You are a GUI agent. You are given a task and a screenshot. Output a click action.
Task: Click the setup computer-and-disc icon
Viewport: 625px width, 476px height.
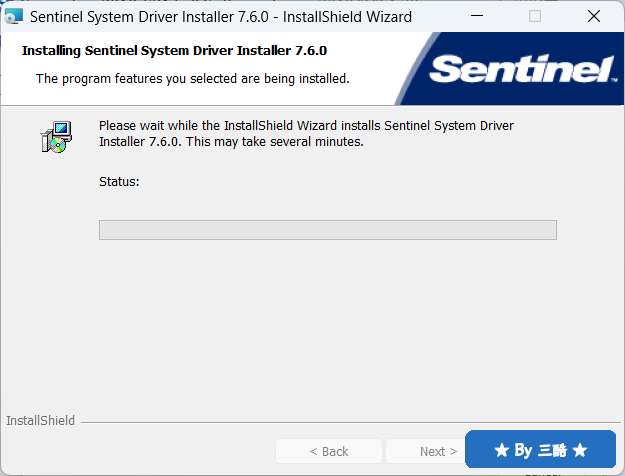coord(56,137)
